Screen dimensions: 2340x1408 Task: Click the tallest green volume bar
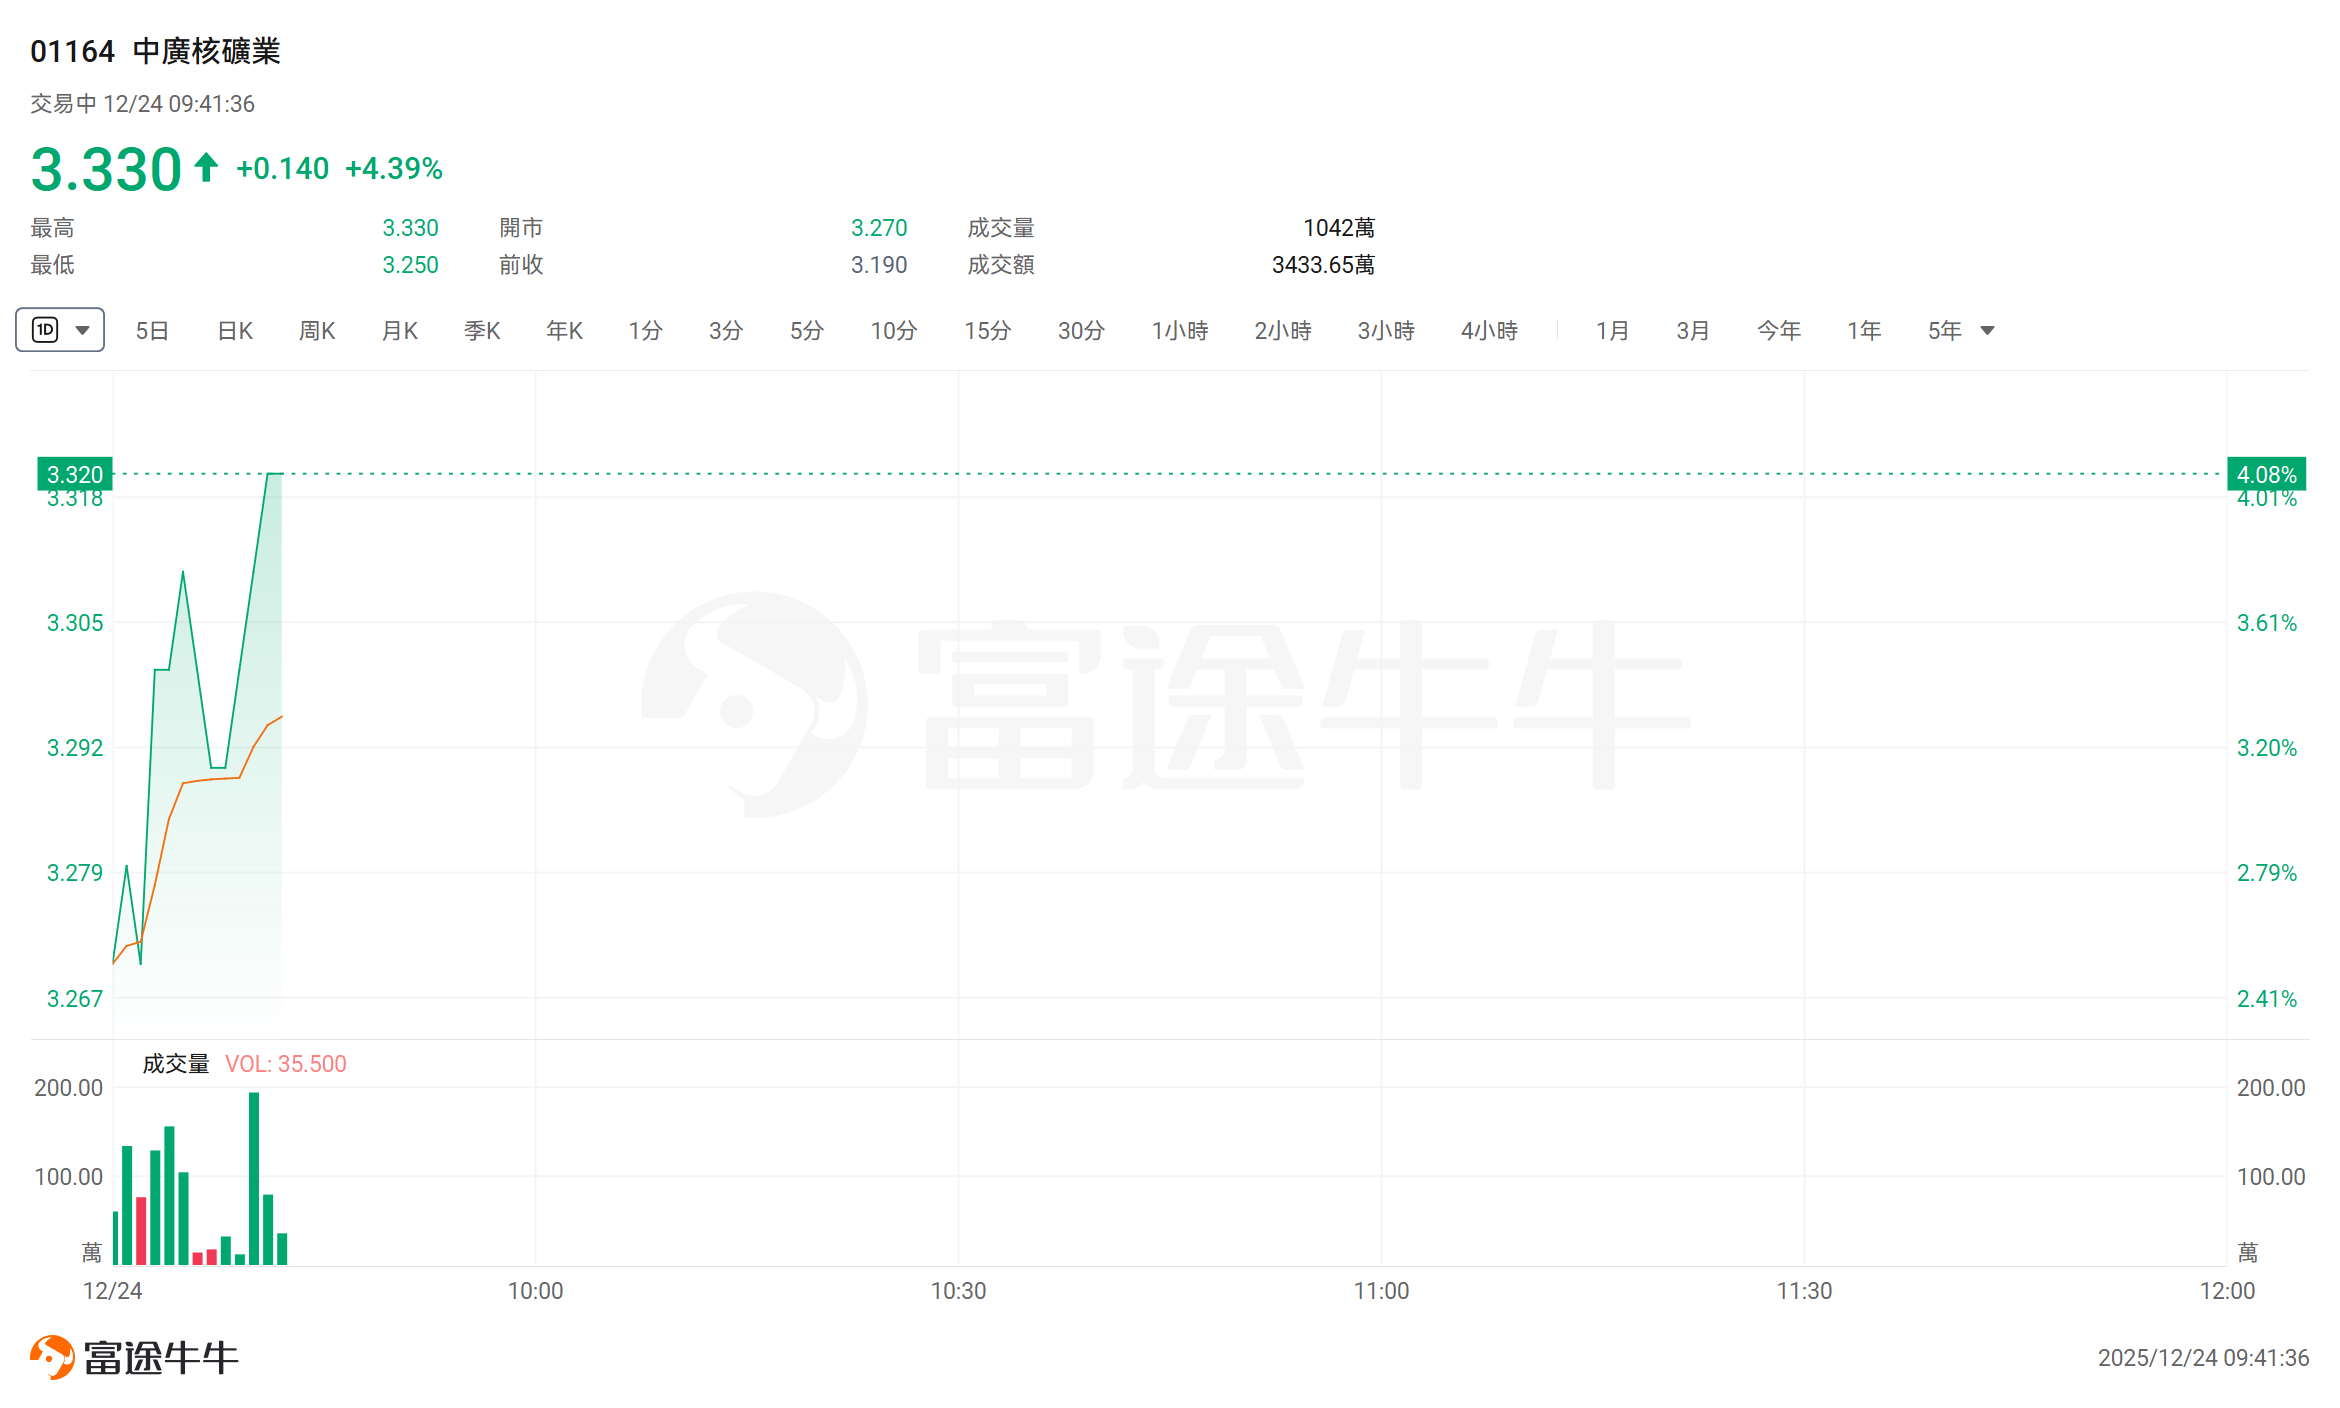[x=254, y=1180]
